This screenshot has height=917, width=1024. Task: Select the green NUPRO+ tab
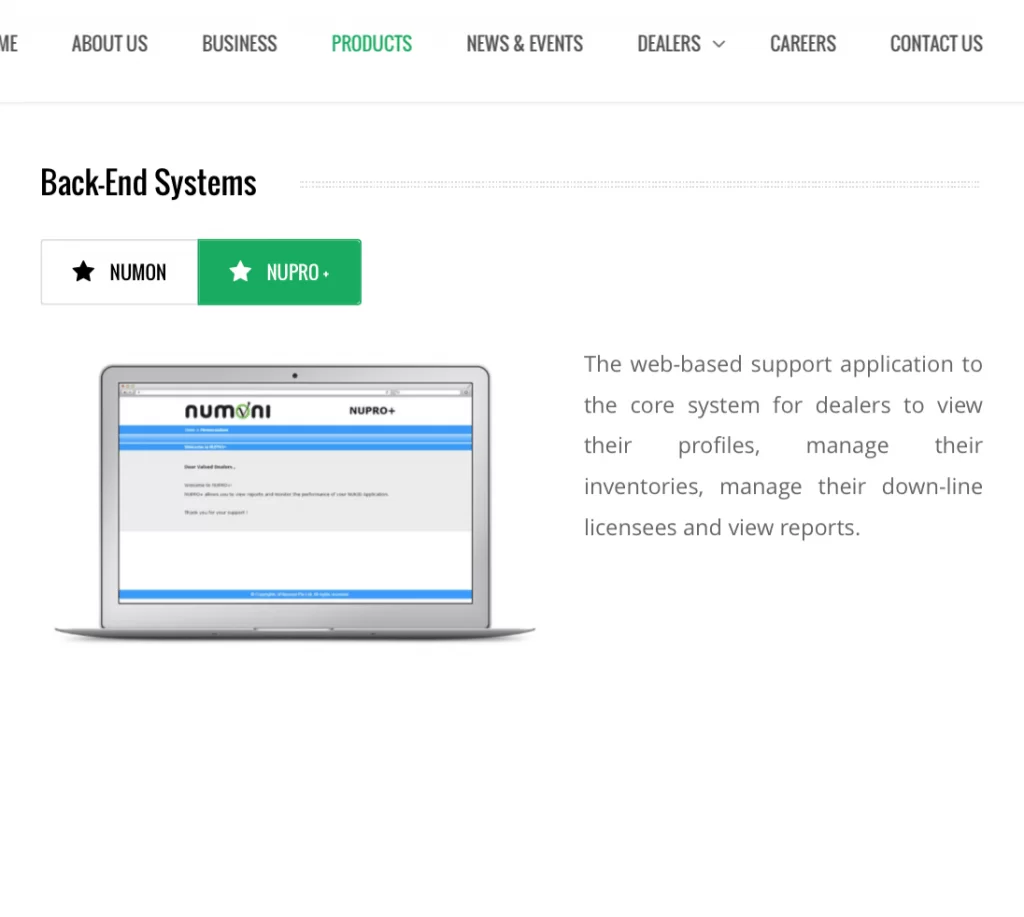click(x=280, y=272)
